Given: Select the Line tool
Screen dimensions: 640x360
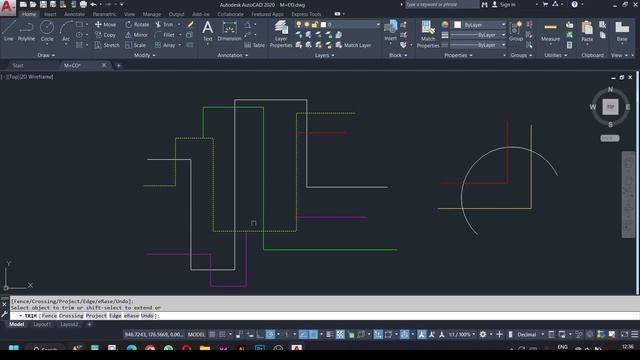Looking at the screenshot, I should 9,31.
